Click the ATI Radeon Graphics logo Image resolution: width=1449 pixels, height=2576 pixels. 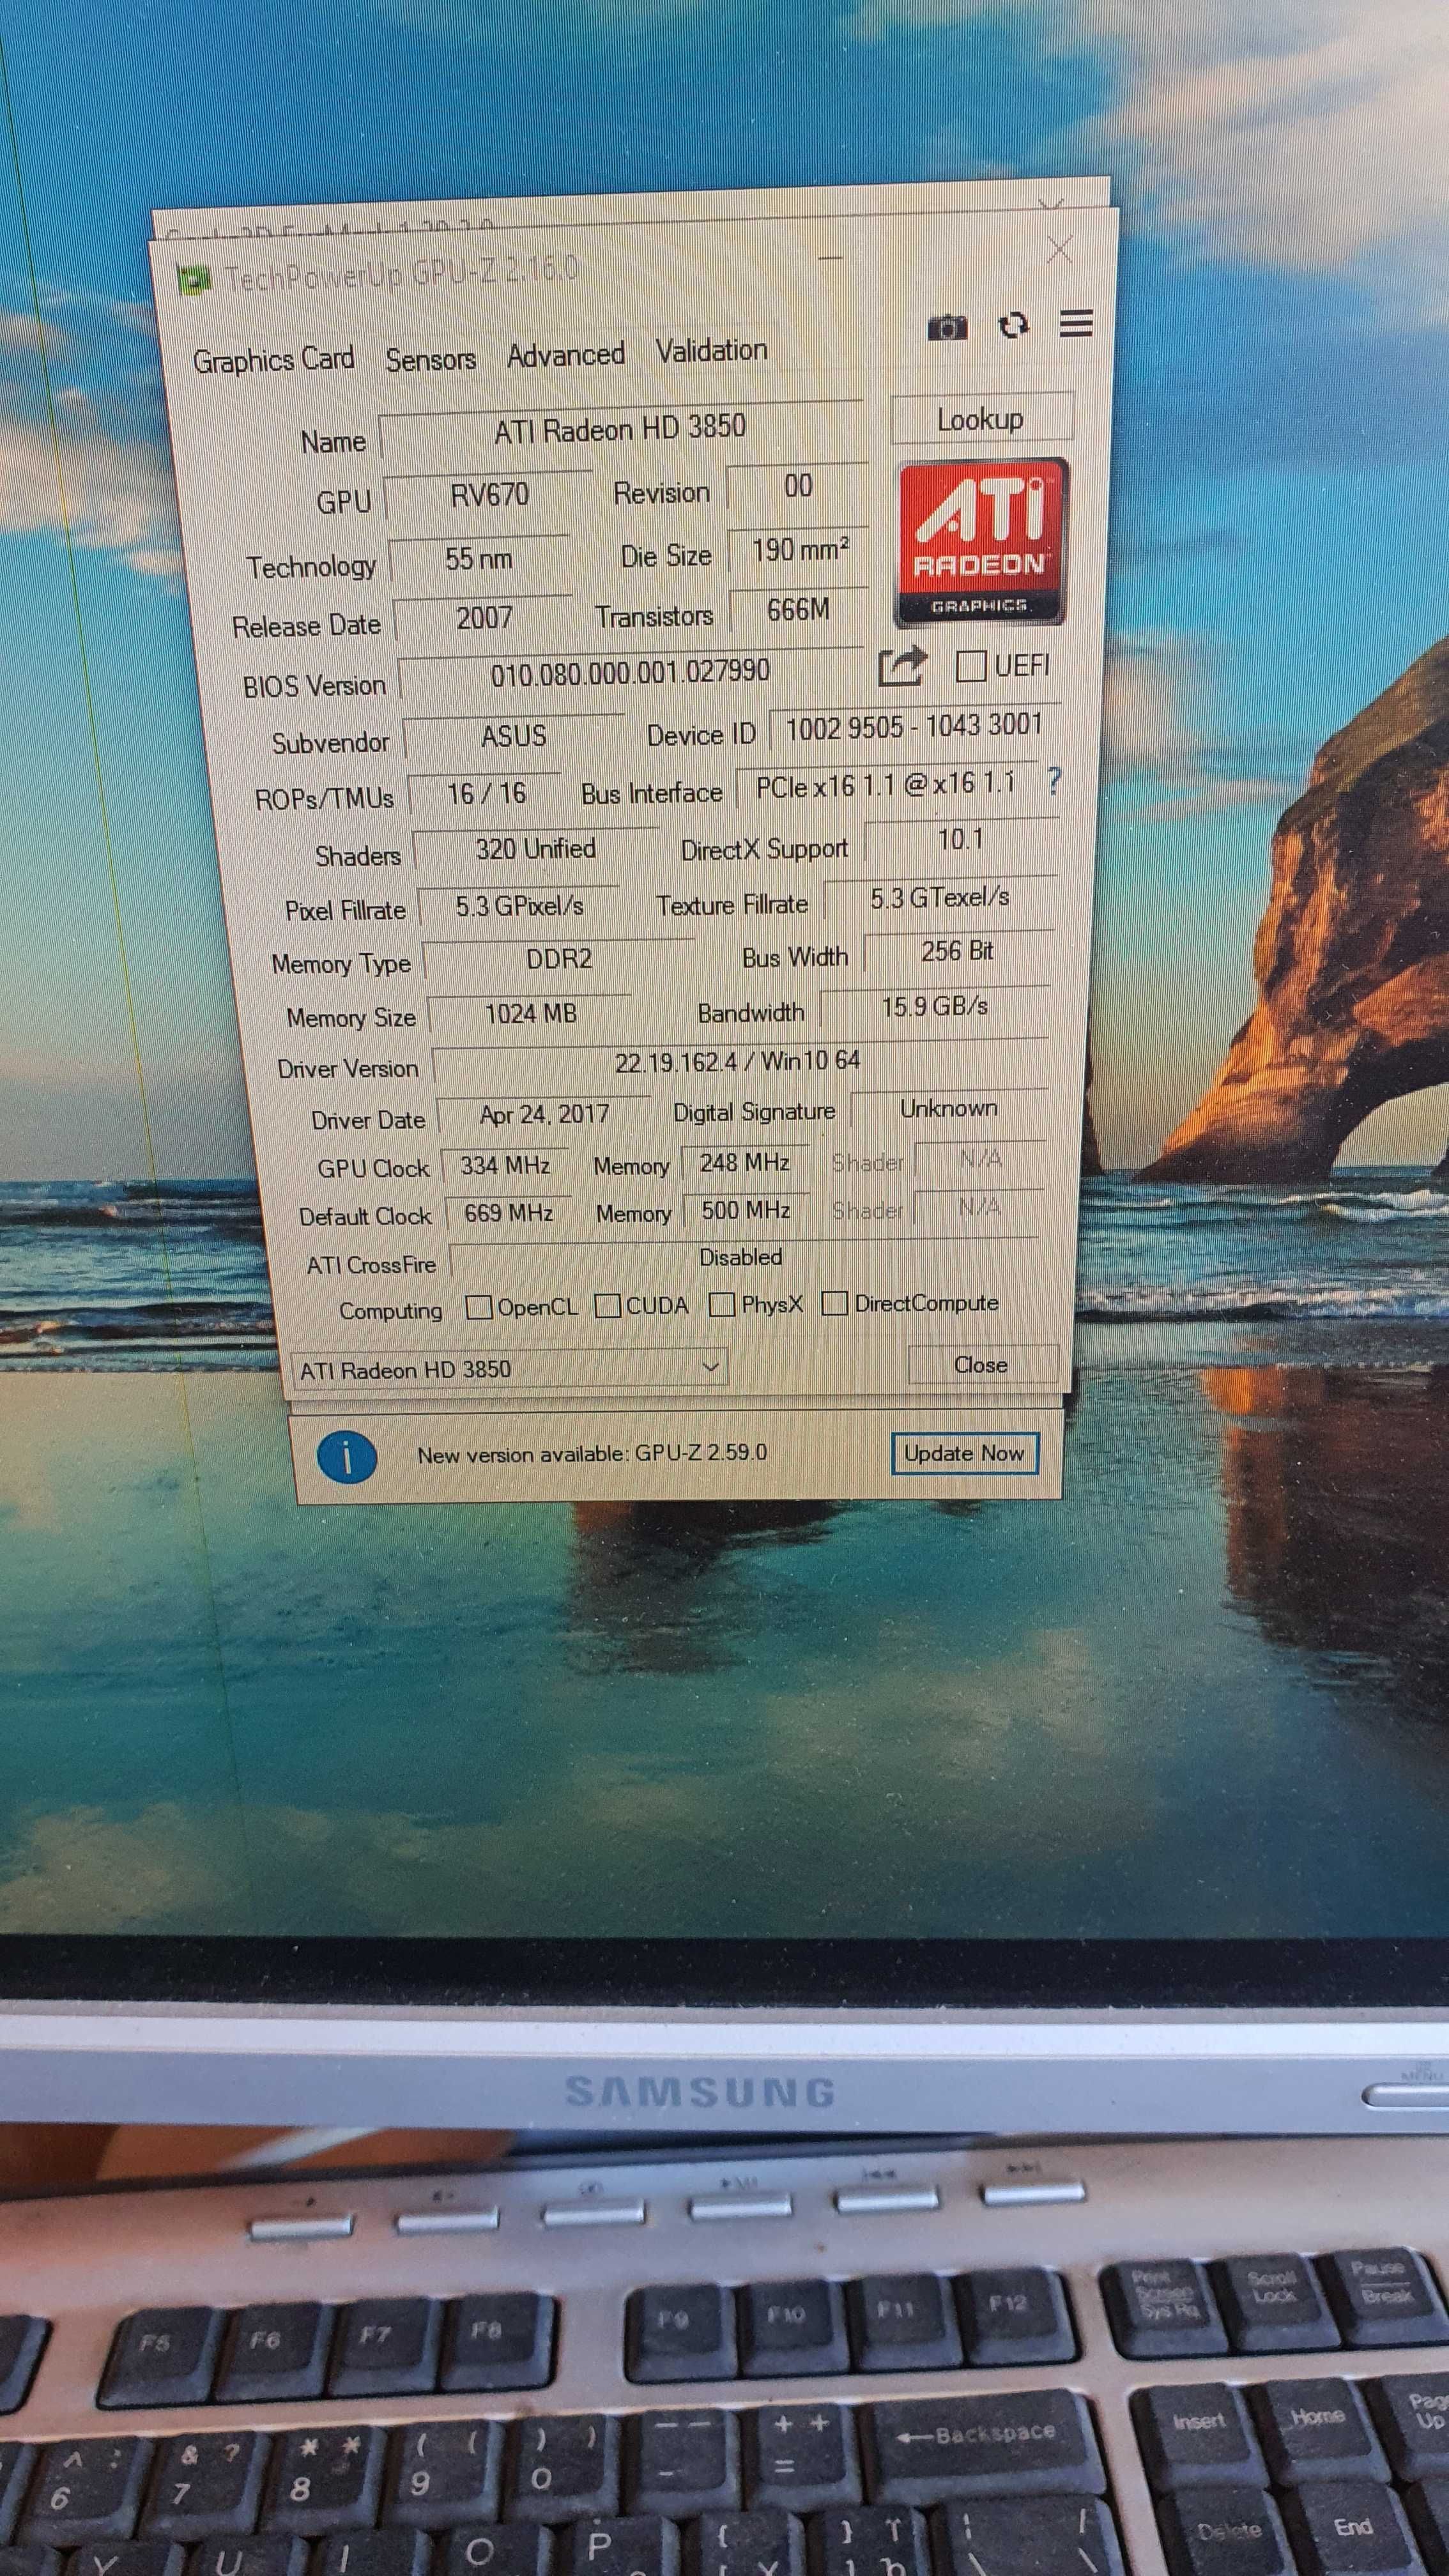point(981,542)
